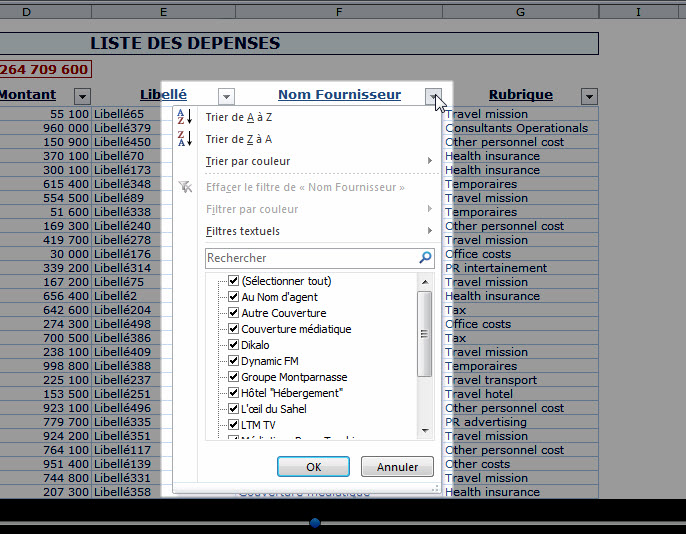This screenshot has height=534, width=686.
Task: Click the list scrollbar down arrow
Action: (425, 431)
